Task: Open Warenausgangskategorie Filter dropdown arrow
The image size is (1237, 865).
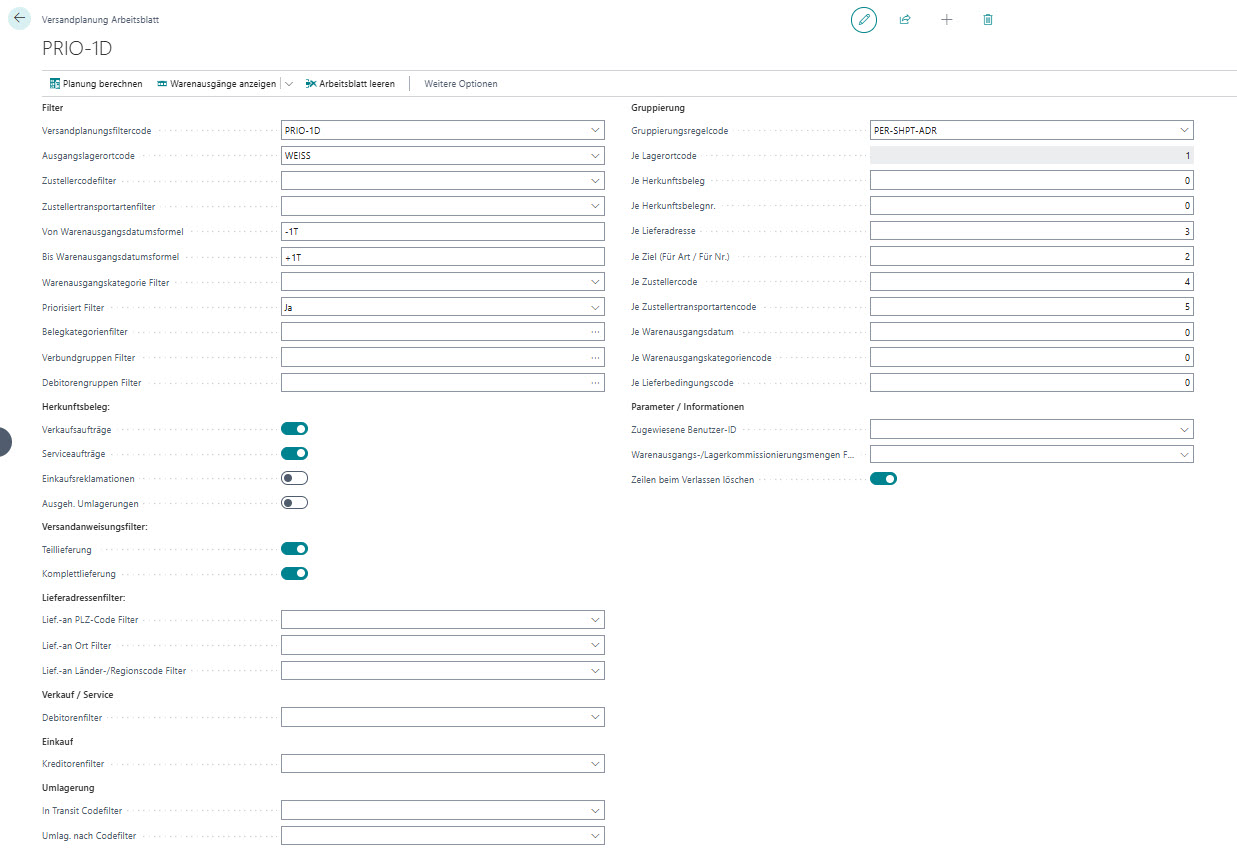Action: pos(596,282)
